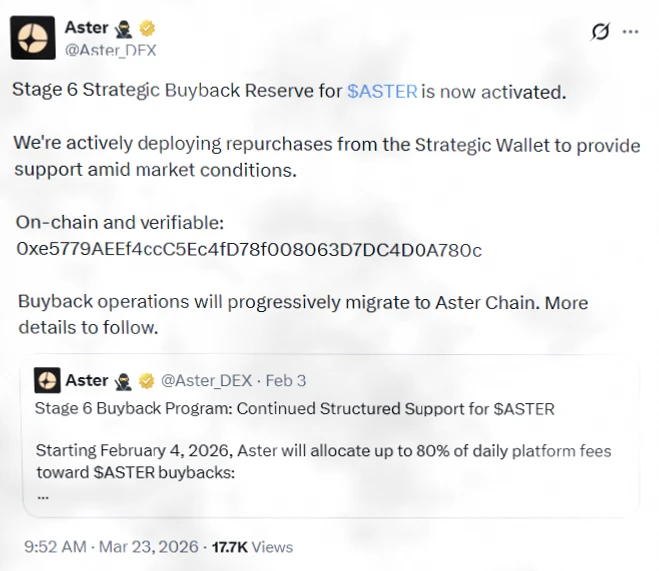Click the ninja emoji in the quoted post header
This screenshot has width=659, height=571.
[124, 381]
